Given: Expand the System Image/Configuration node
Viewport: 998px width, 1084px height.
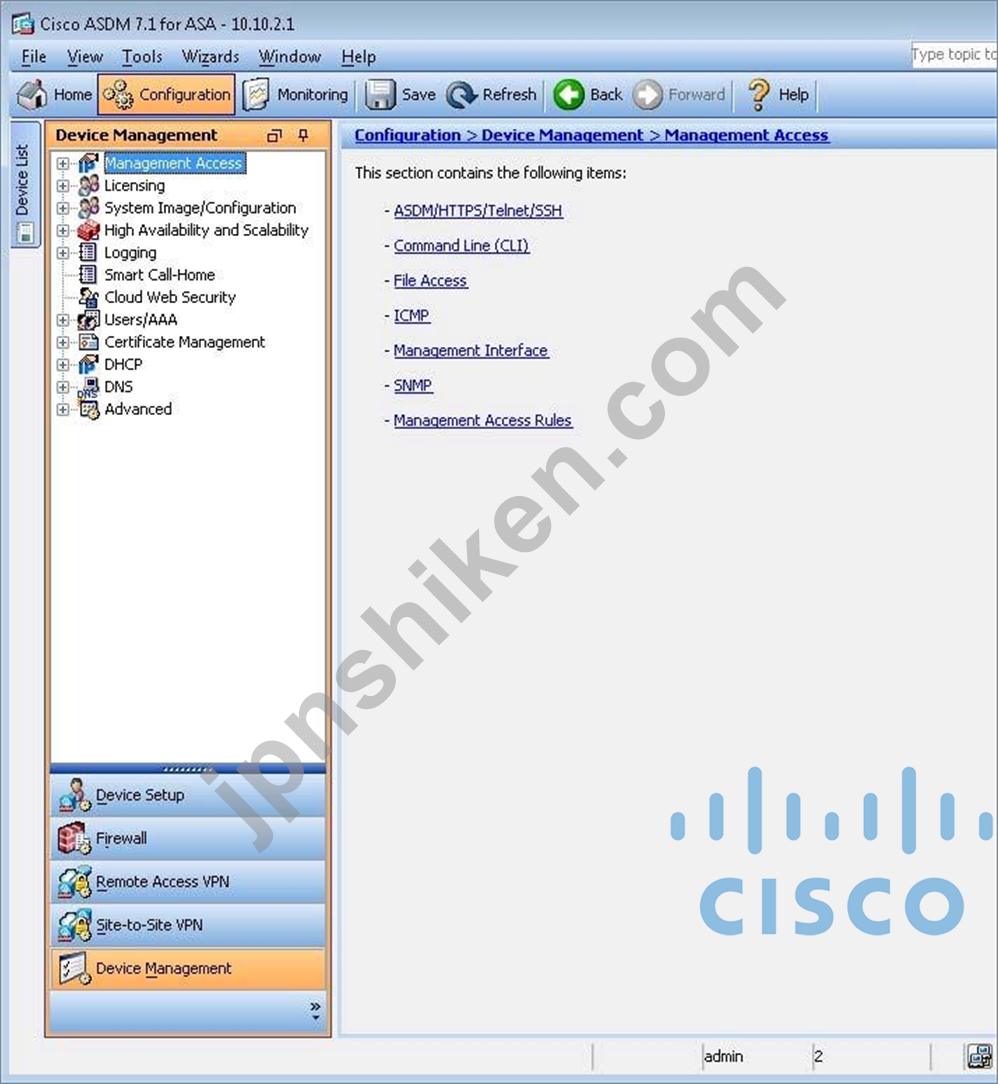Looking at the screenshot, I should [63, 208].
